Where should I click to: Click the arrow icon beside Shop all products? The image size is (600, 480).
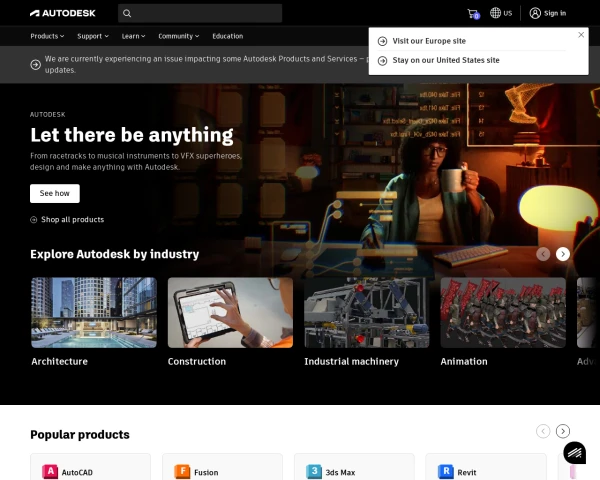click(x=34, y=220)
